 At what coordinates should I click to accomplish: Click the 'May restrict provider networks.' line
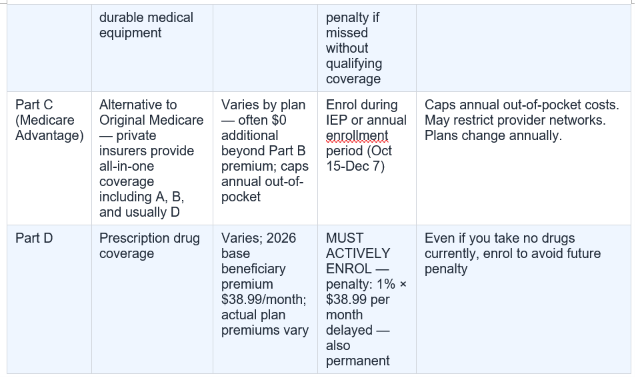point(515,120)
